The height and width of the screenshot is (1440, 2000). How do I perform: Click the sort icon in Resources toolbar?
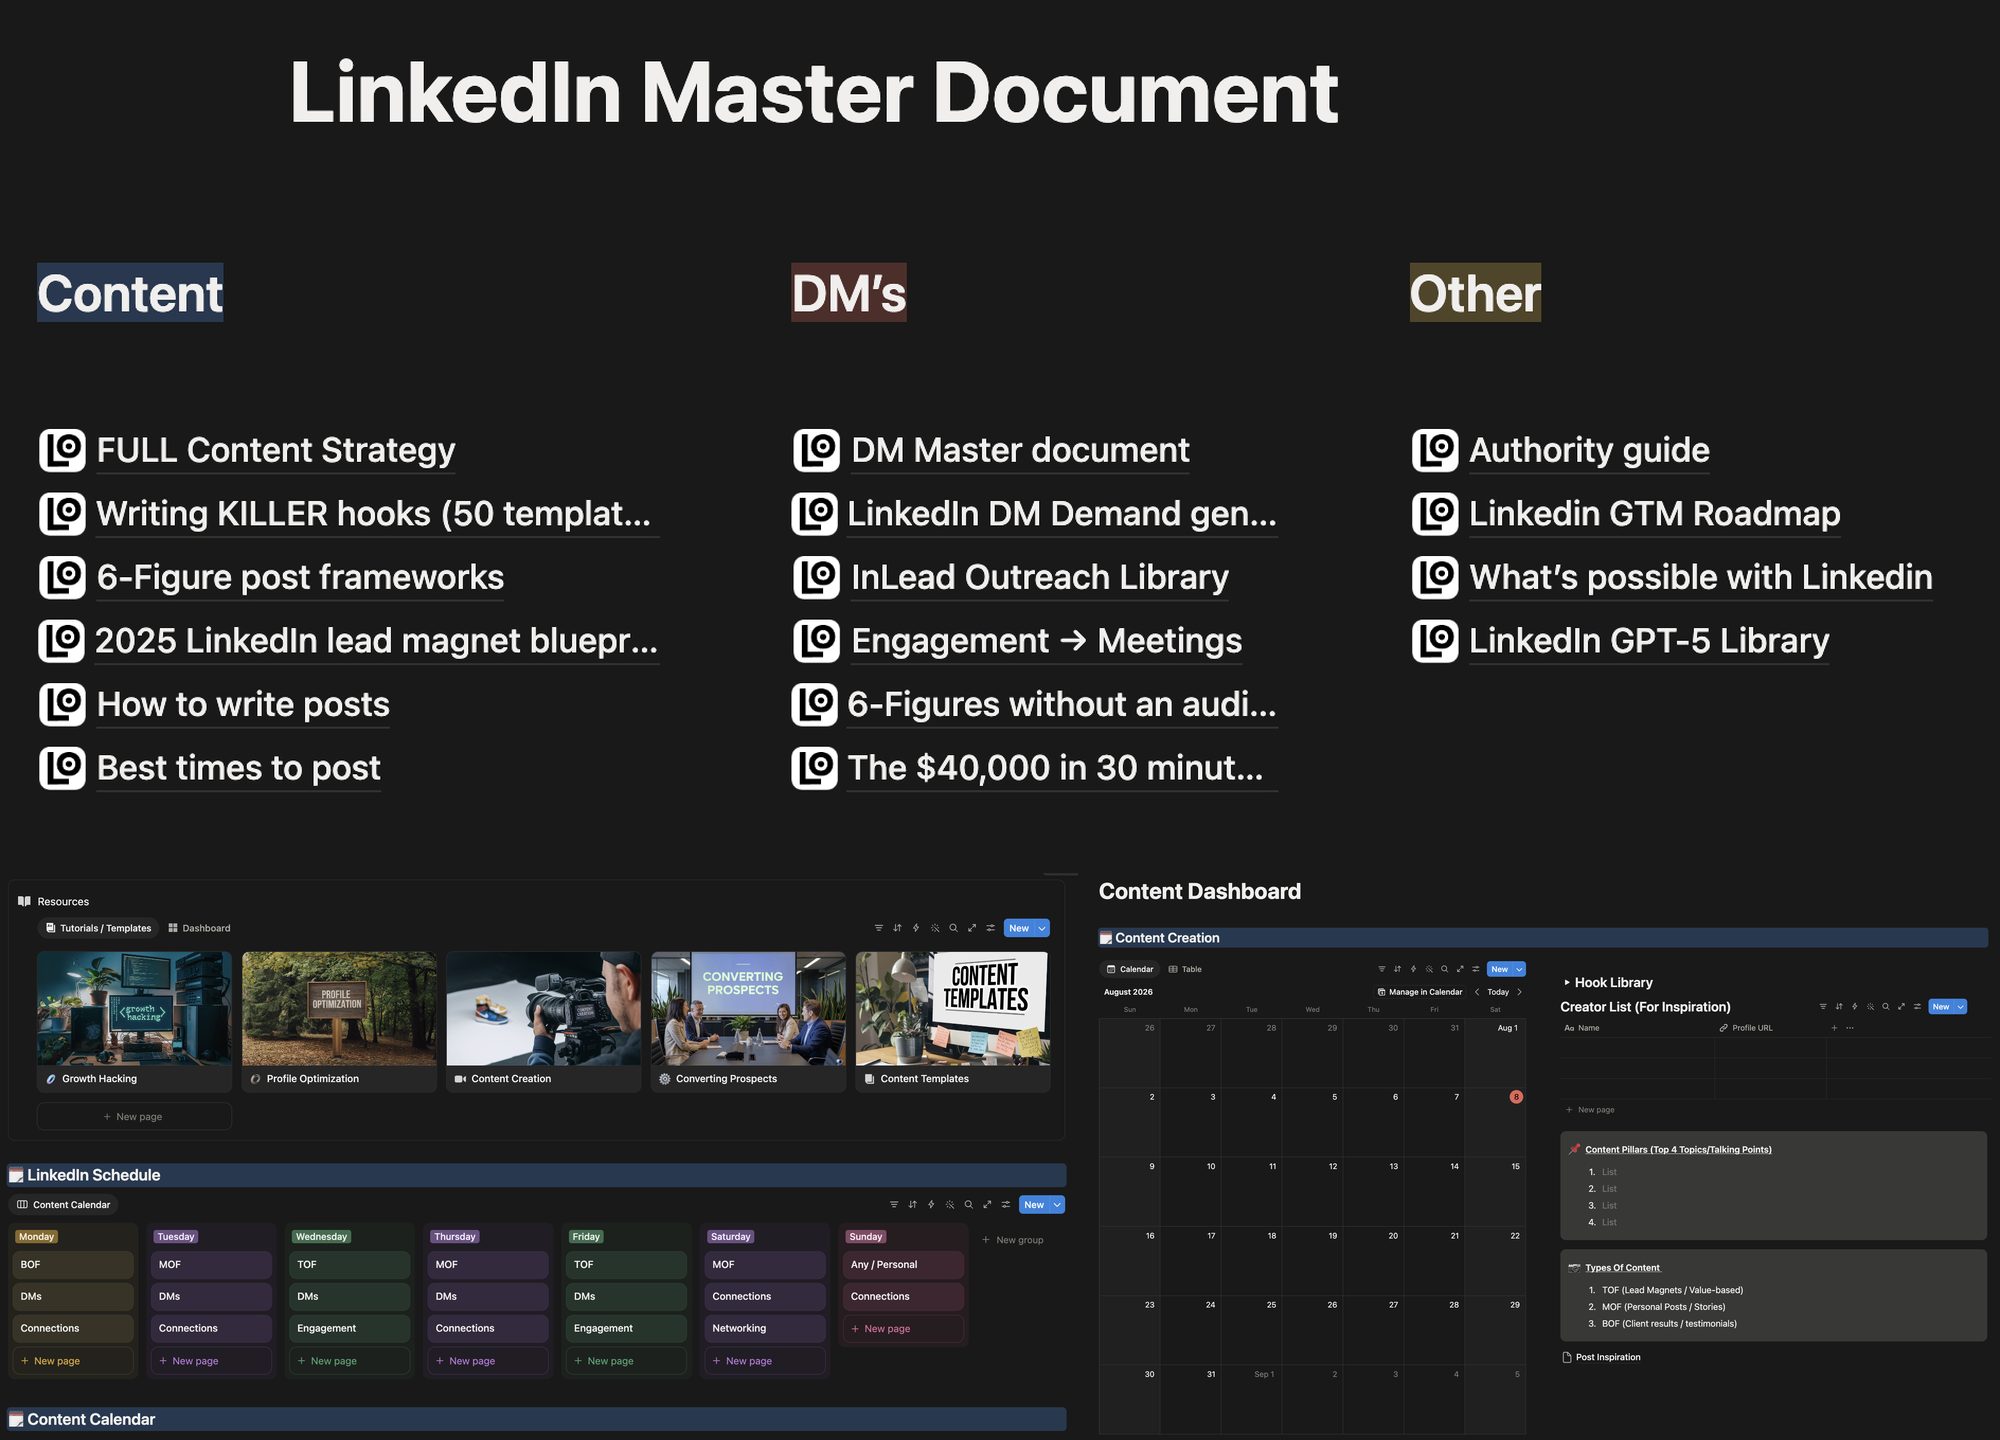pyautogui.click(x=897, y=928)
